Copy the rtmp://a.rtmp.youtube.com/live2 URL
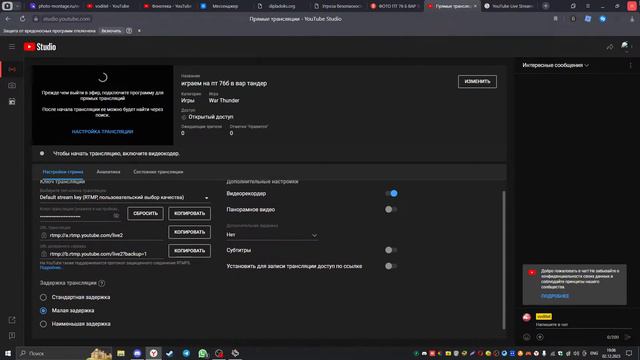Screen dimensions: 640x360 (189, 232)
